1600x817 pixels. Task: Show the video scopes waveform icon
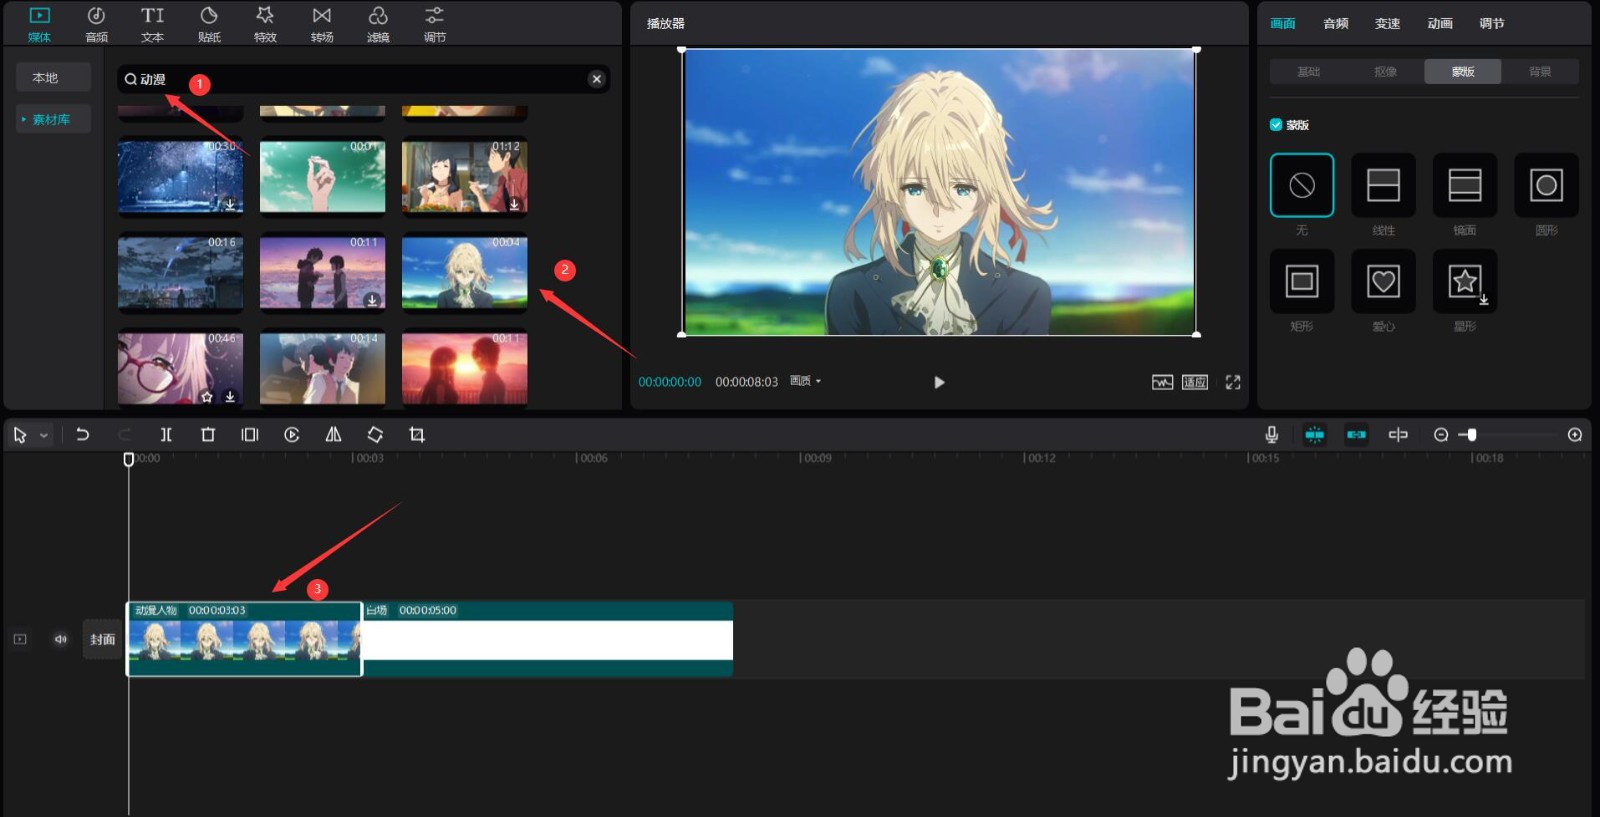pyautogui.click(x=1162, y=382)
